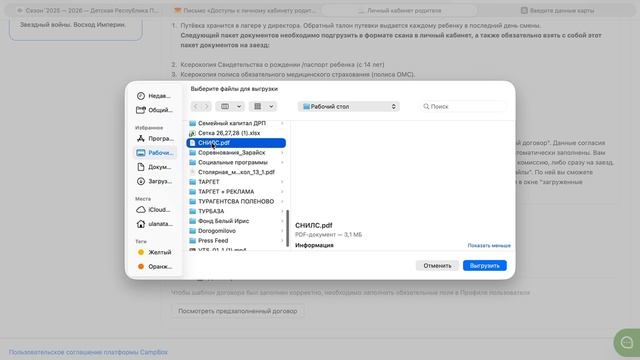Viewport: 640px width, 360px height.
Task: Select Applications in the sidebar favorites
Action: coord(154,138)
